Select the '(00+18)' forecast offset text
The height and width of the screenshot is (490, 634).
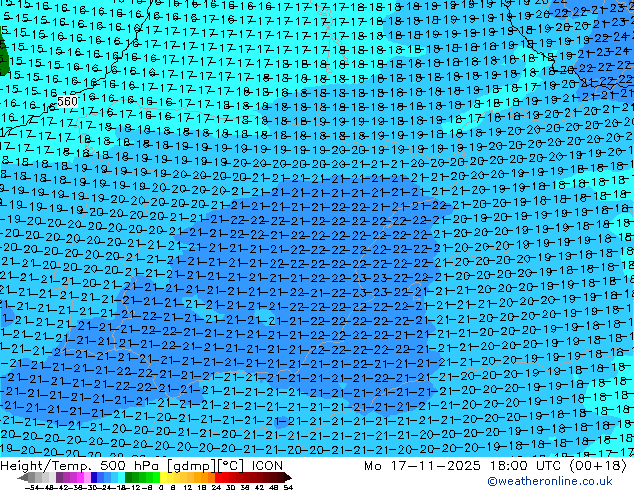[598, 466]
